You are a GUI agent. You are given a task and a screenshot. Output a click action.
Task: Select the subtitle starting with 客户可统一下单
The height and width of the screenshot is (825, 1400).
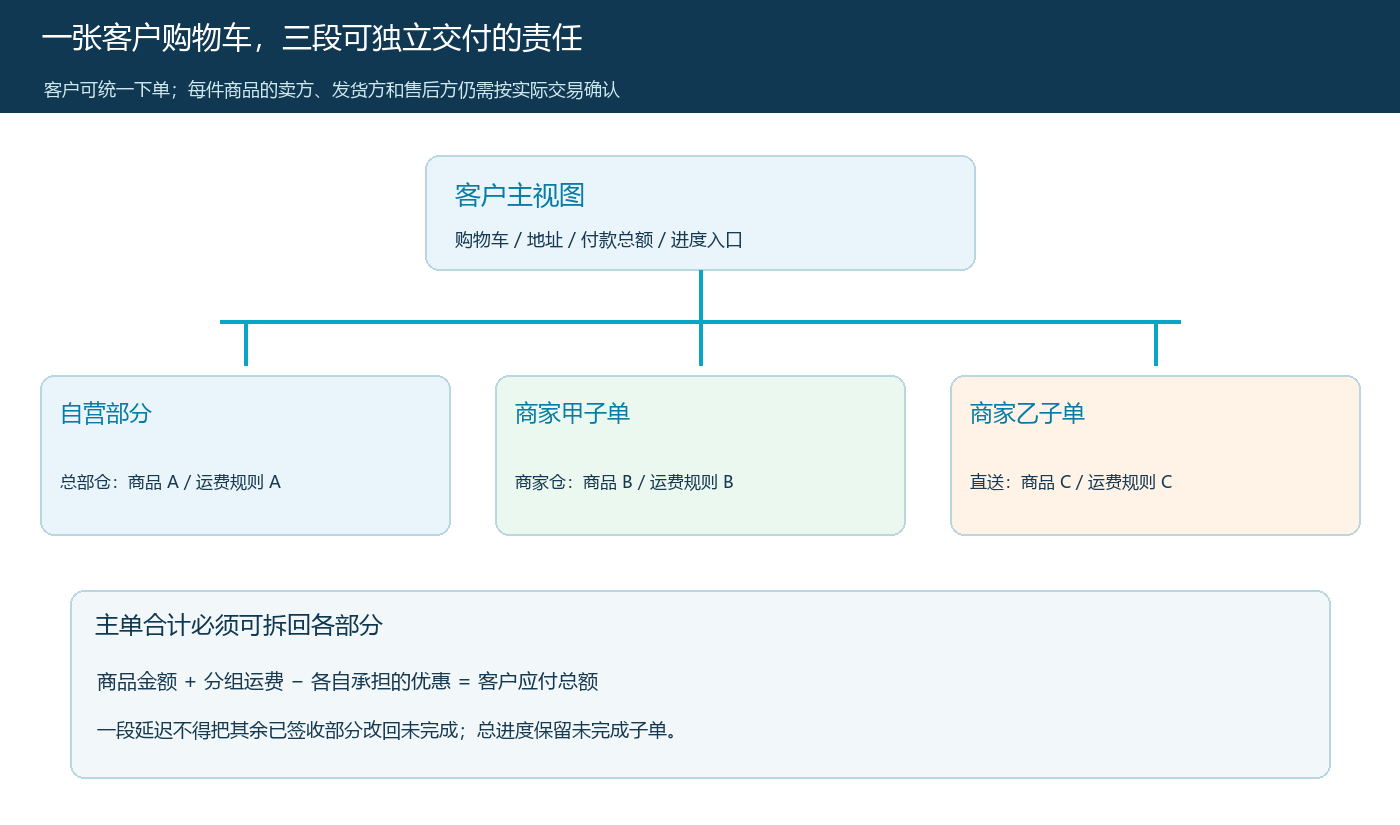tap(332, 90)
